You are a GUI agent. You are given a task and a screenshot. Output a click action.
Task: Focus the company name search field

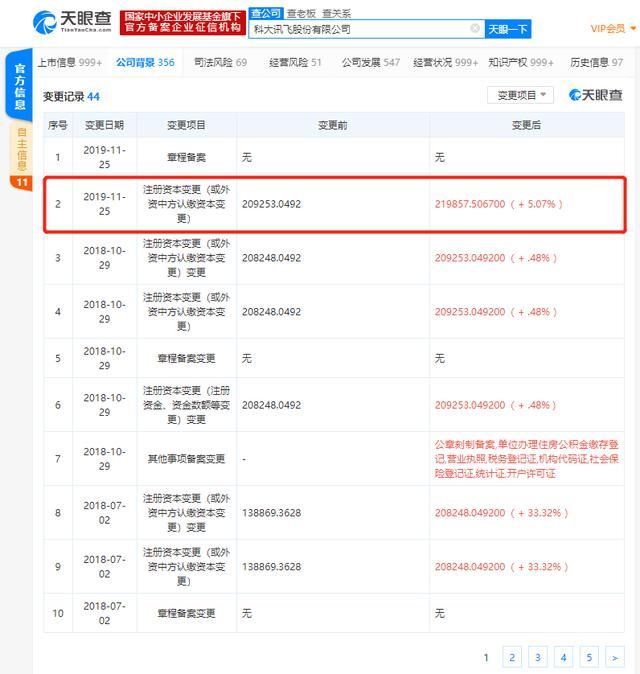click(366, 29)
